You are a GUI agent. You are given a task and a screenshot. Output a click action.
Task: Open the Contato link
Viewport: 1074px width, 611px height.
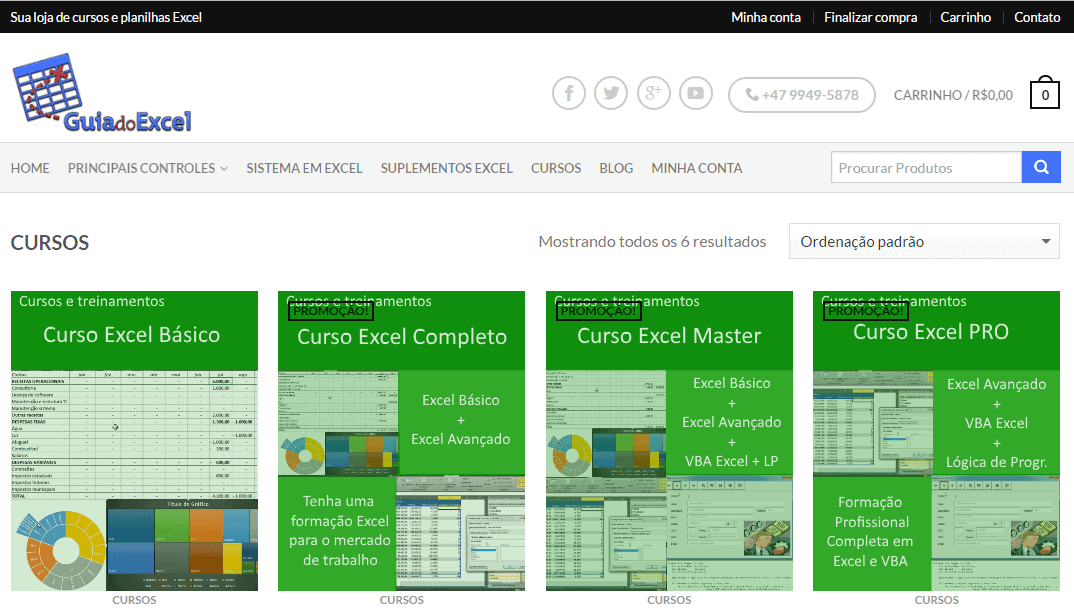[1037, 17]
